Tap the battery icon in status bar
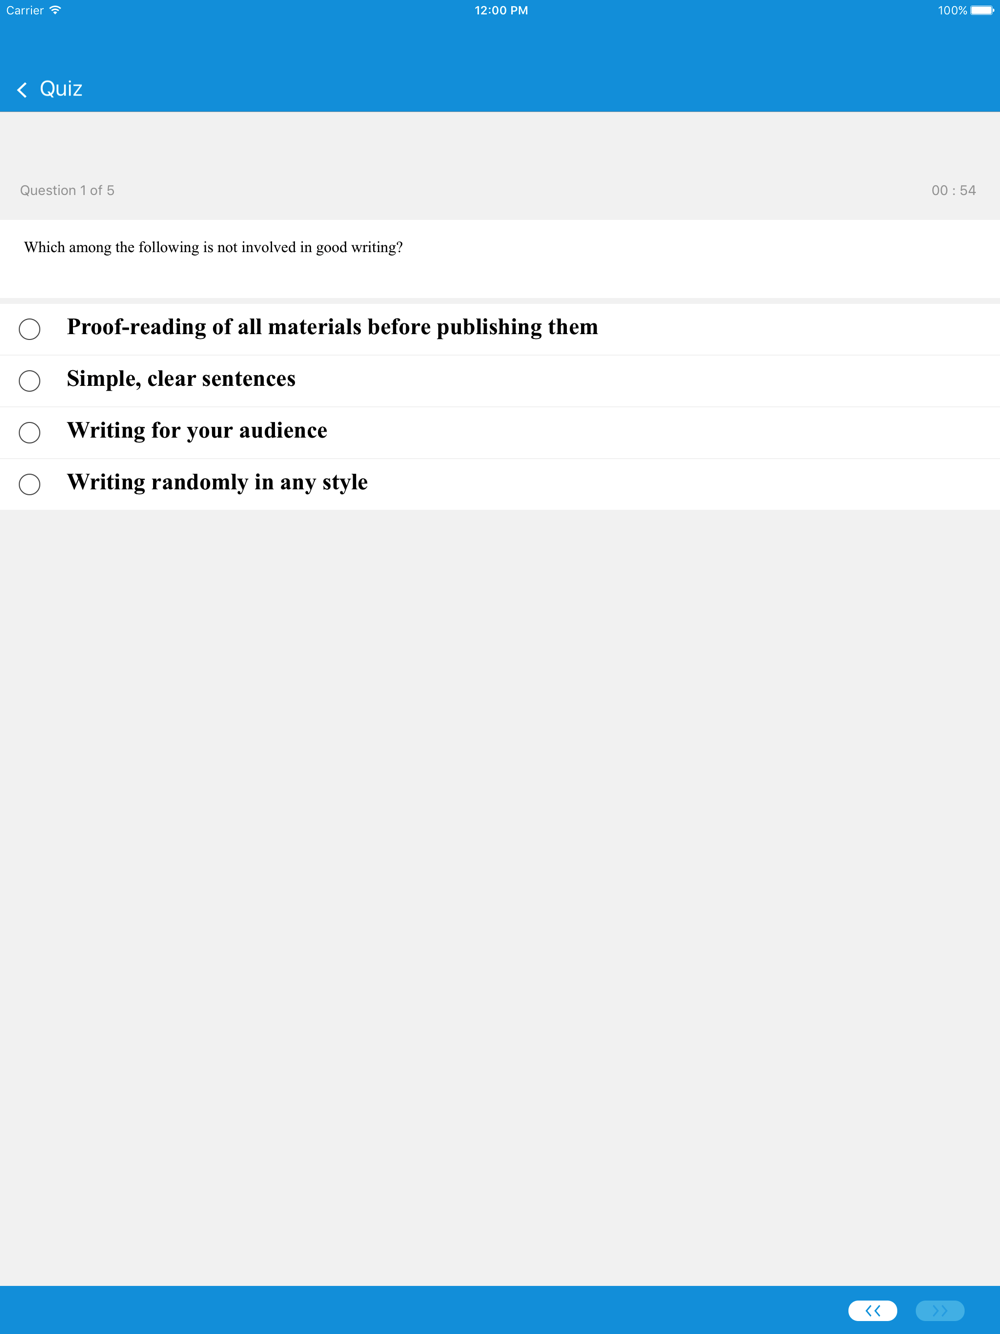Viewport: 1000px width, 1334px height. coord(982,10)
